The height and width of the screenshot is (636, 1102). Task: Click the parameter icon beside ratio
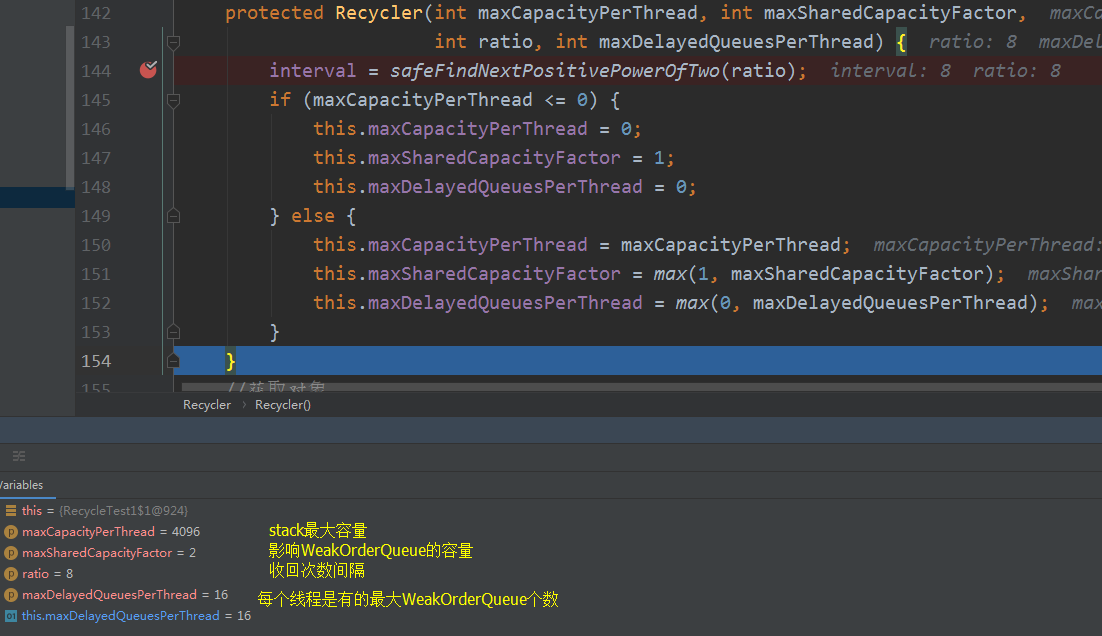tap(11, 574)
